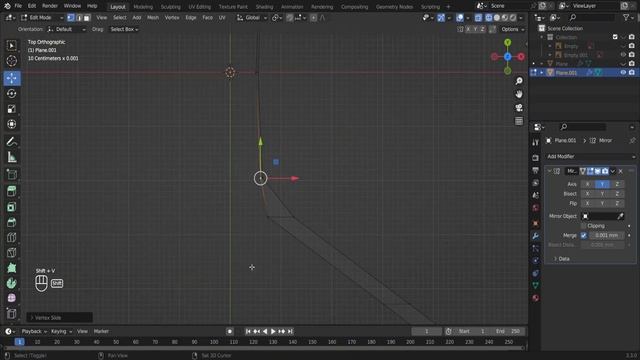Image resolution: width=640 pixels, height=360 pixels.
Task: Click the timeline Marker menu
Action: pyautogui.click(x=101, y=331)
